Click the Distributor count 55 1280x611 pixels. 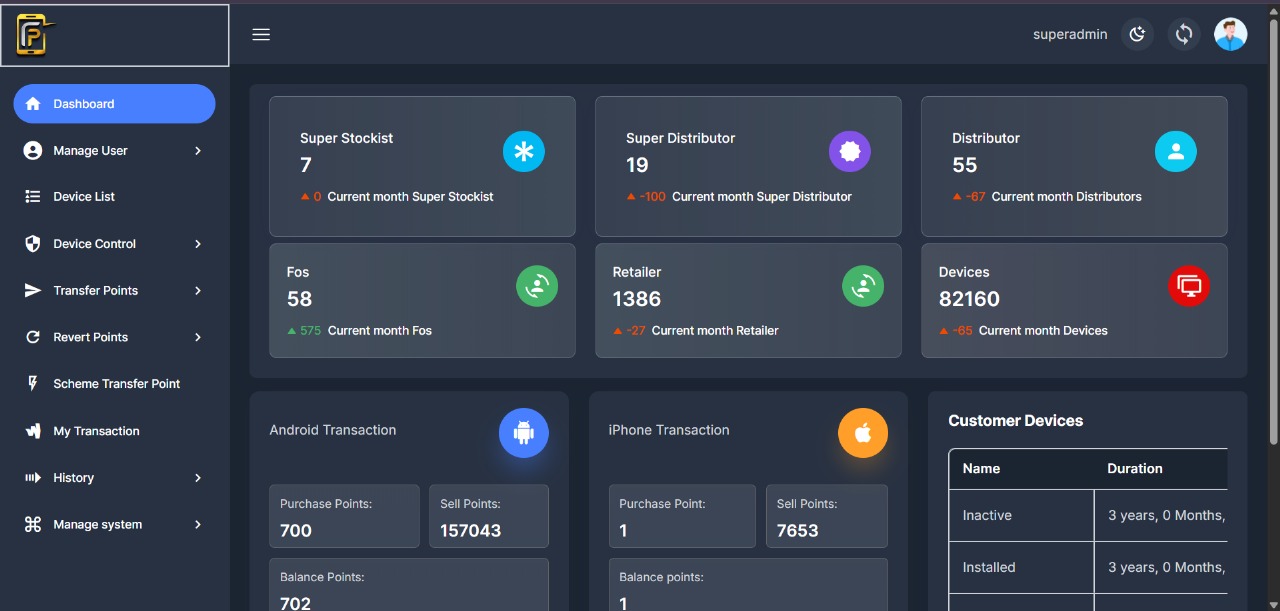pyautogui.click(x=964, y=165)
